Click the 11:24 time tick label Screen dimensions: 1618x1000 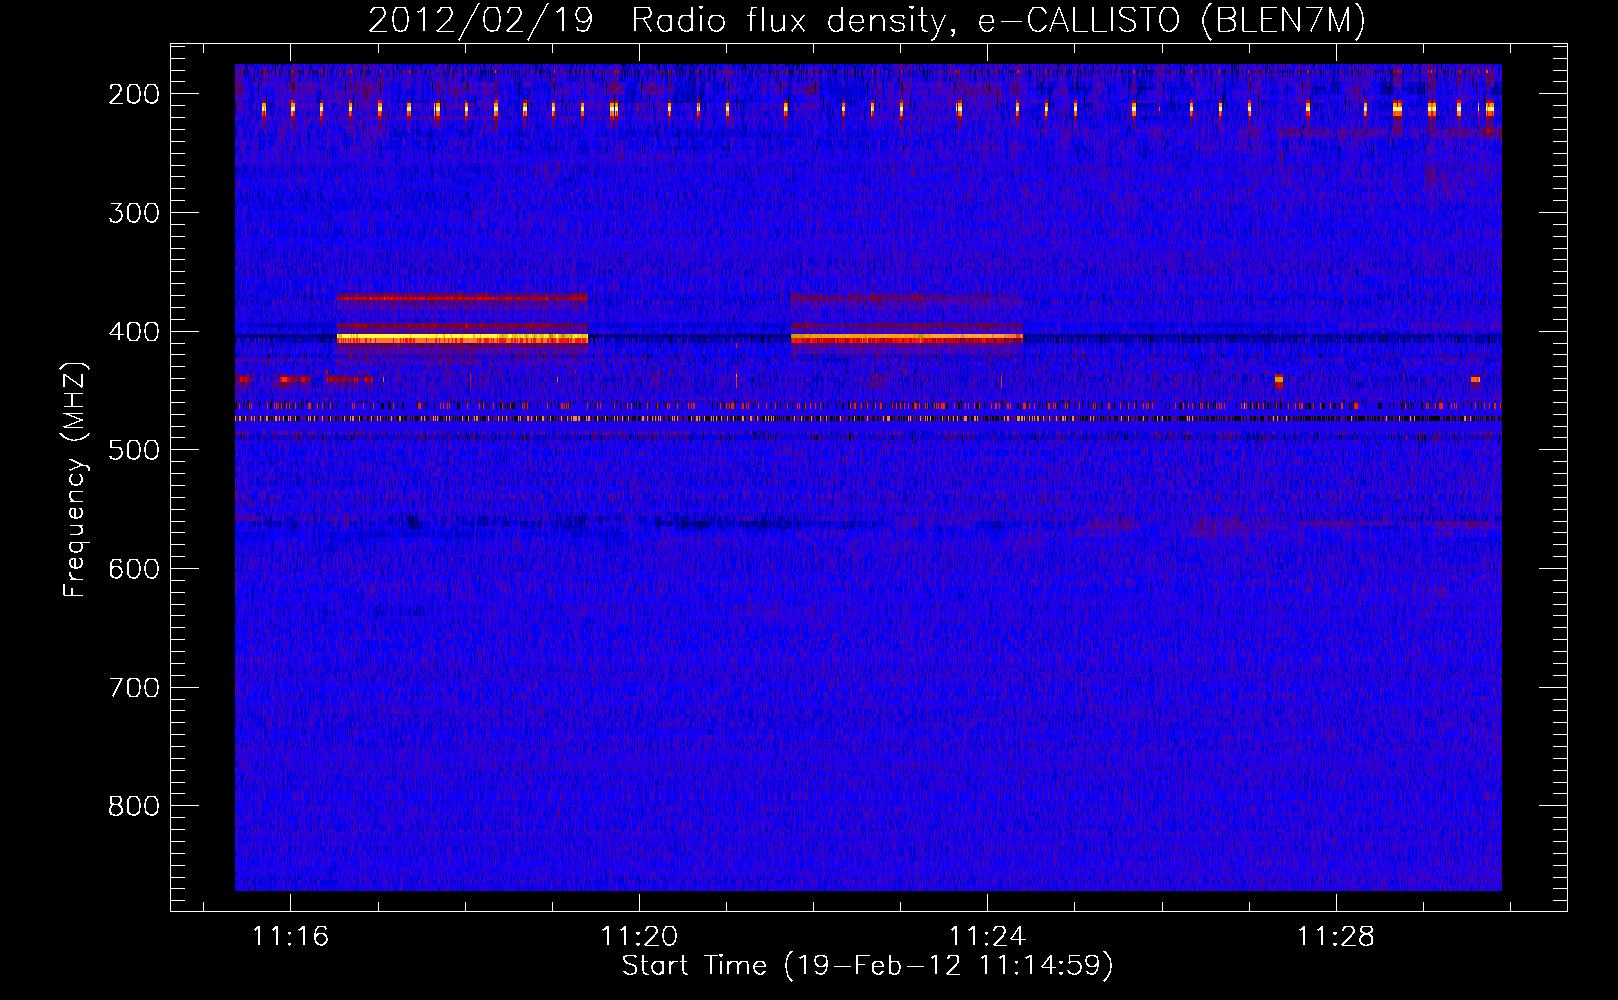coord(987,936)
